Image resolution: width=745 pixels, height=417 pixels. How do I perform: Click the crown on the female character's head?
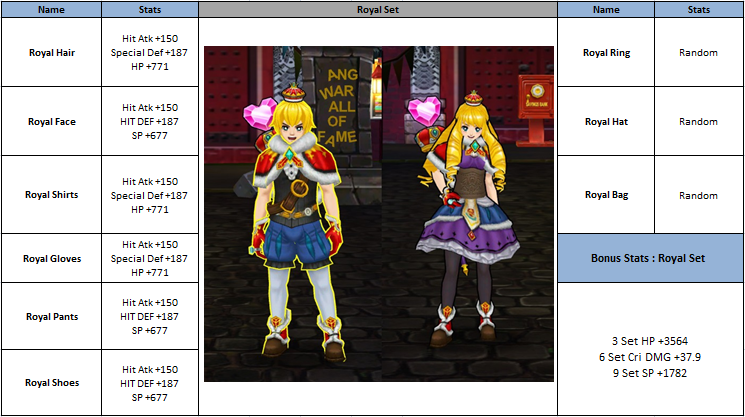click(x=472, y=100)
